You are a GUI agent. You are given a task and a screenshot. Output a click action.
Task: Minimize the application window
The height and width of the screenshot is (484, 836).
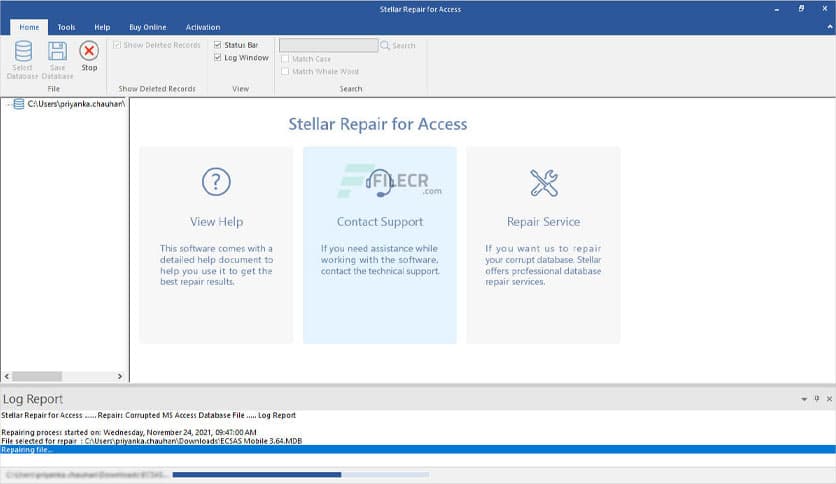pos(777,9)
